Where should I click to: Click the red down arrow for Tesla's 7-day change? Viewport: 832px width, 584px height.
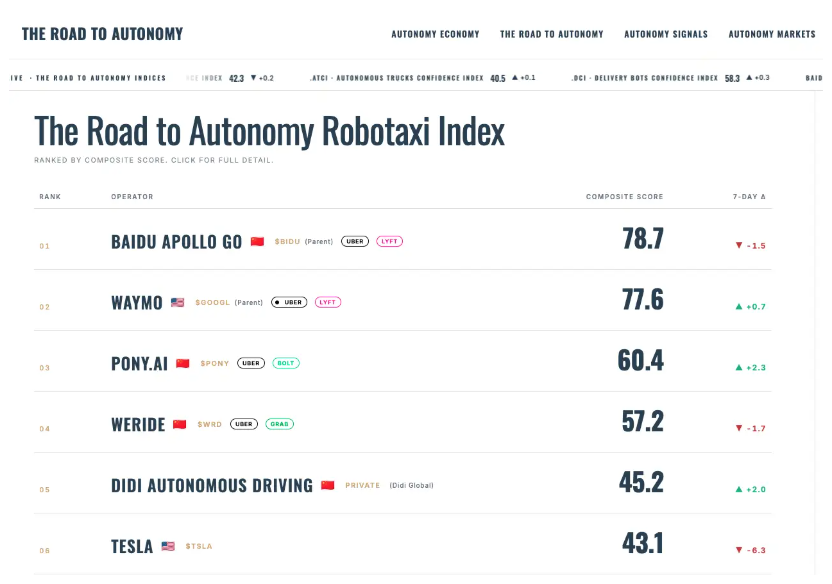pyautogui.click(x=739, y=550)
